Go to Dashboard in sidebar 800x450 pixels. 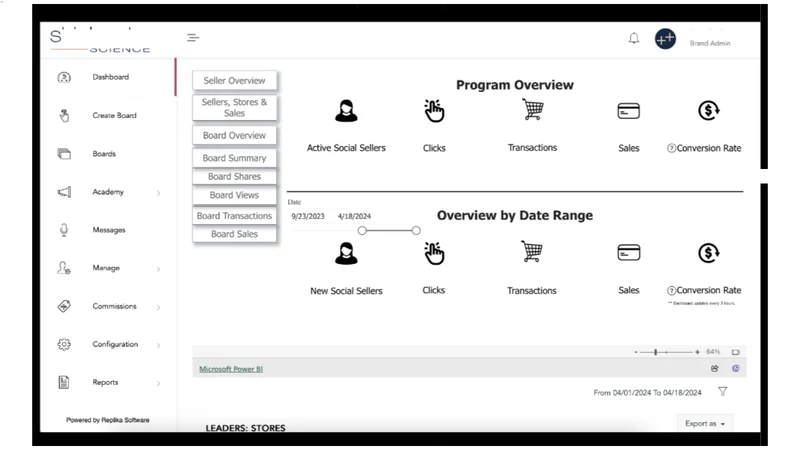click(x=110, y=77)
